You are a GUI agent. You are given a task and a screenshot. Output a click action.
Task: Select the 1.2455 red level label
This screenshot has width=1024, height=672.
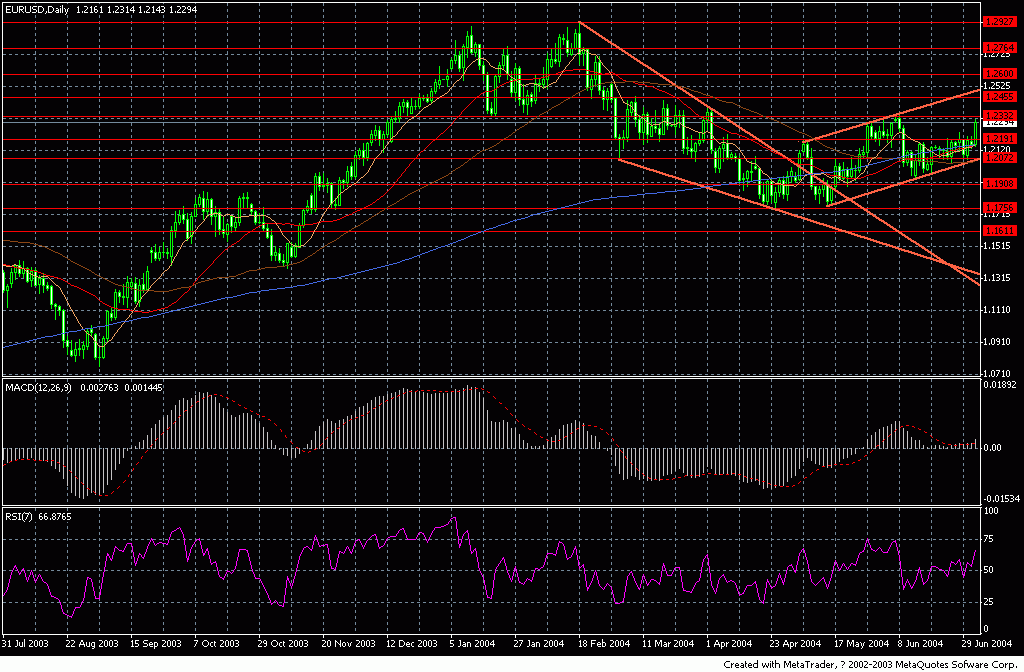[999, 97]
